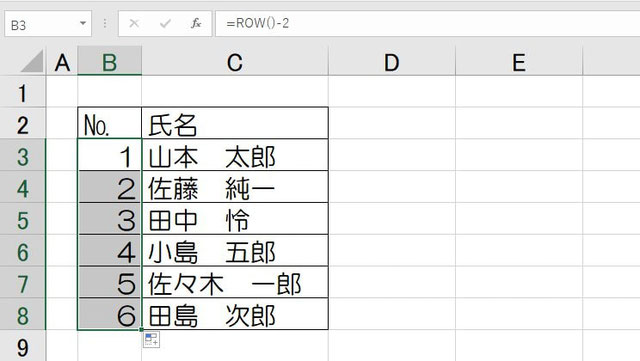Screen dimensions: 640x361
Task: Select the cell containing 山本 太郎
Action: [x=235, y=155]
